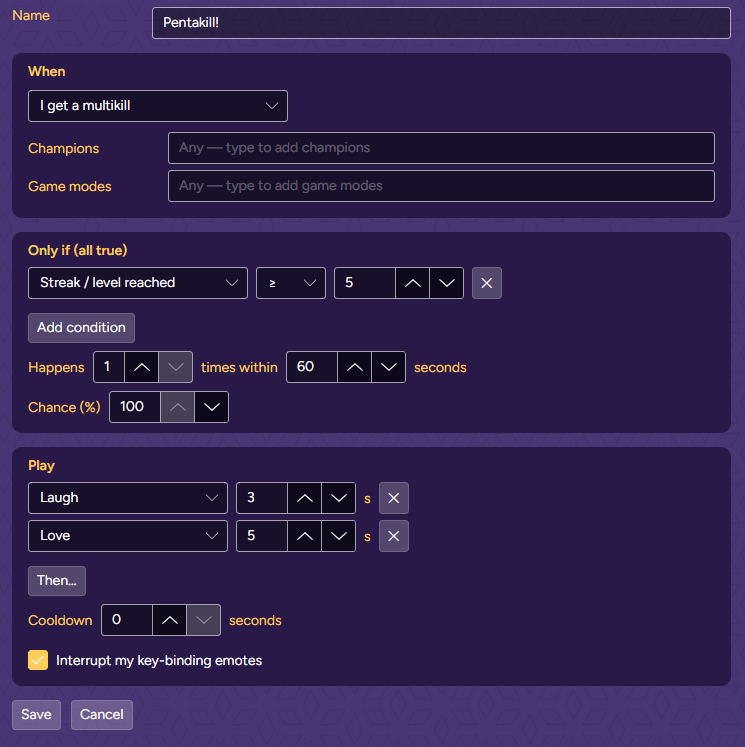Increase the Laugh emote duration
Viewport: 745px width, 747px height.
click(x=304, y=498)
